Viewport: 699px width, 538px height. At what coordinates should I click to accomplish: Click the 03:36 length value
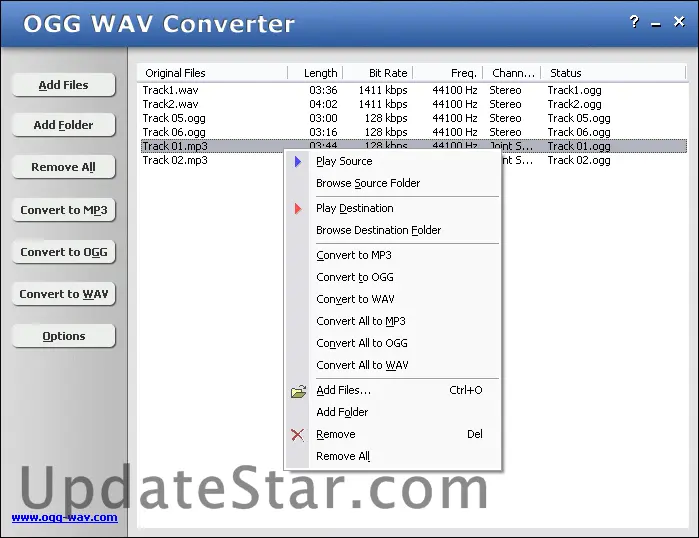[323, 90]
